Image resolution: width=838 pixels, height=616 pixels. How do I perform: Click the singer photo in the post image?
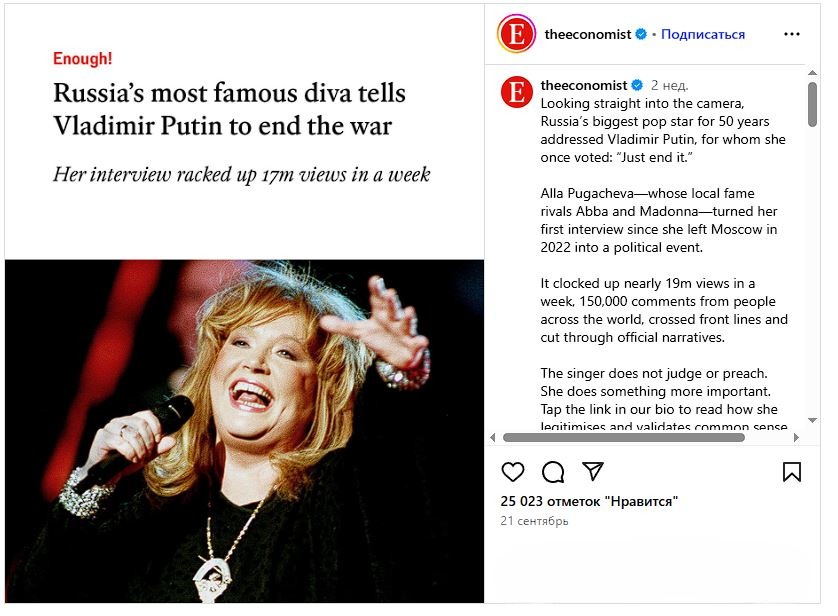coord(244,430)
